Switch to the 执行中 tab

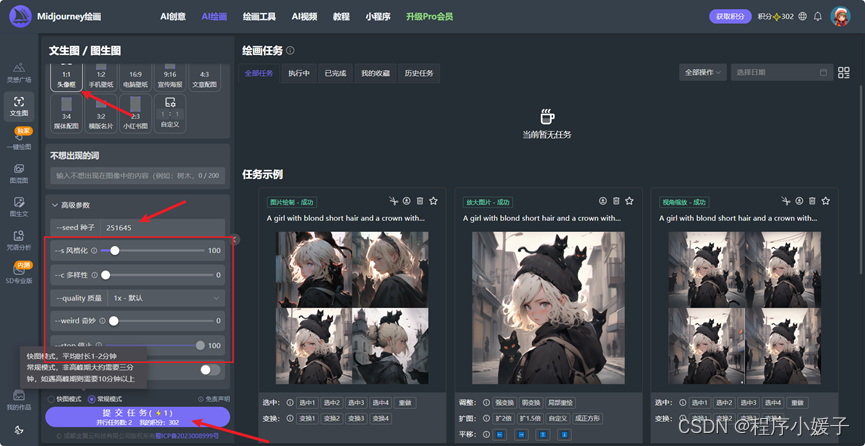click(298, 73)
